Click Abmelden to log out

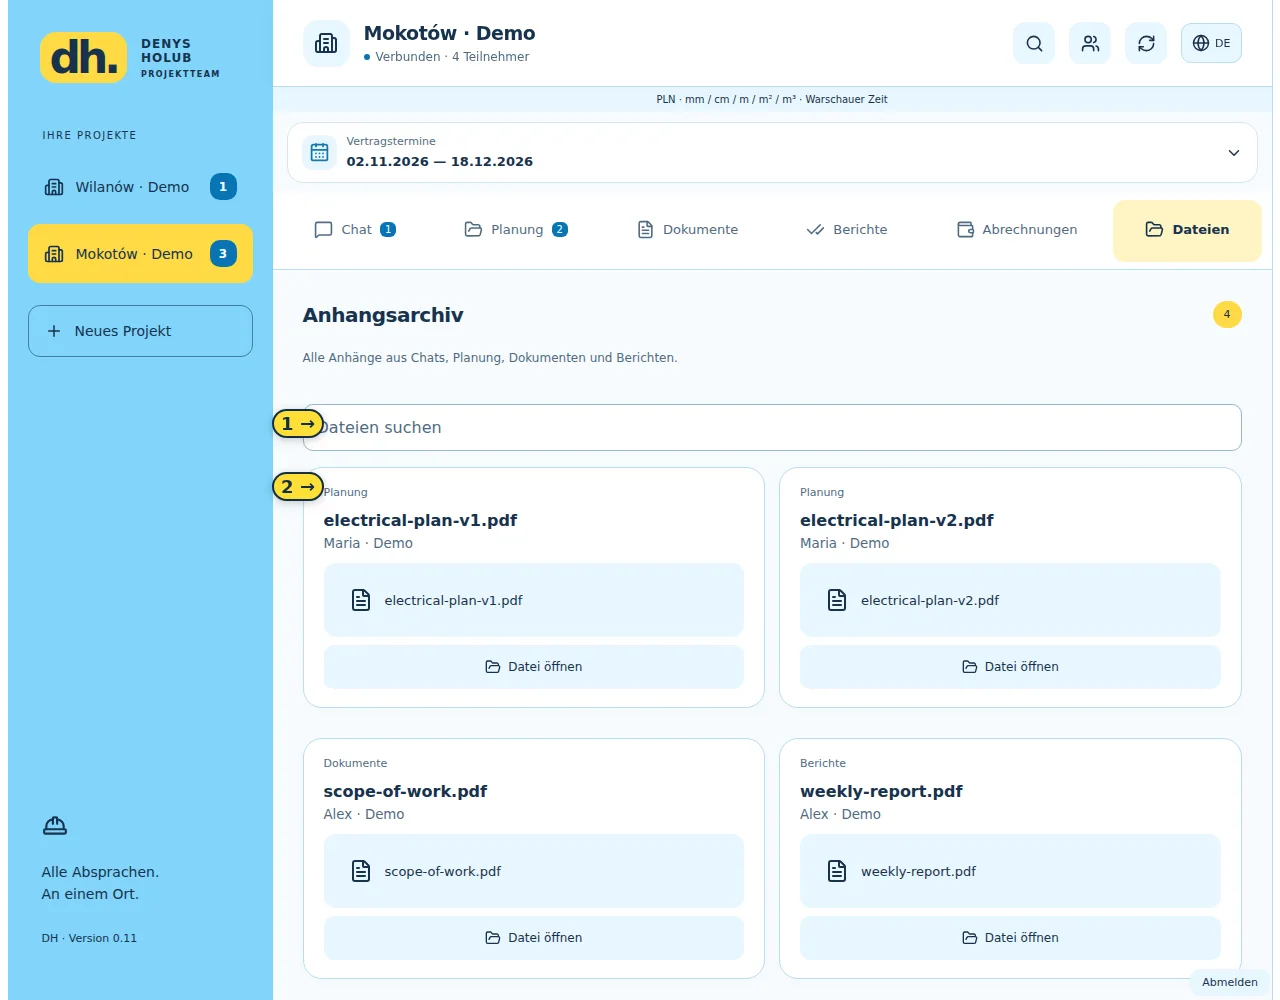[x=1230, y=982]
